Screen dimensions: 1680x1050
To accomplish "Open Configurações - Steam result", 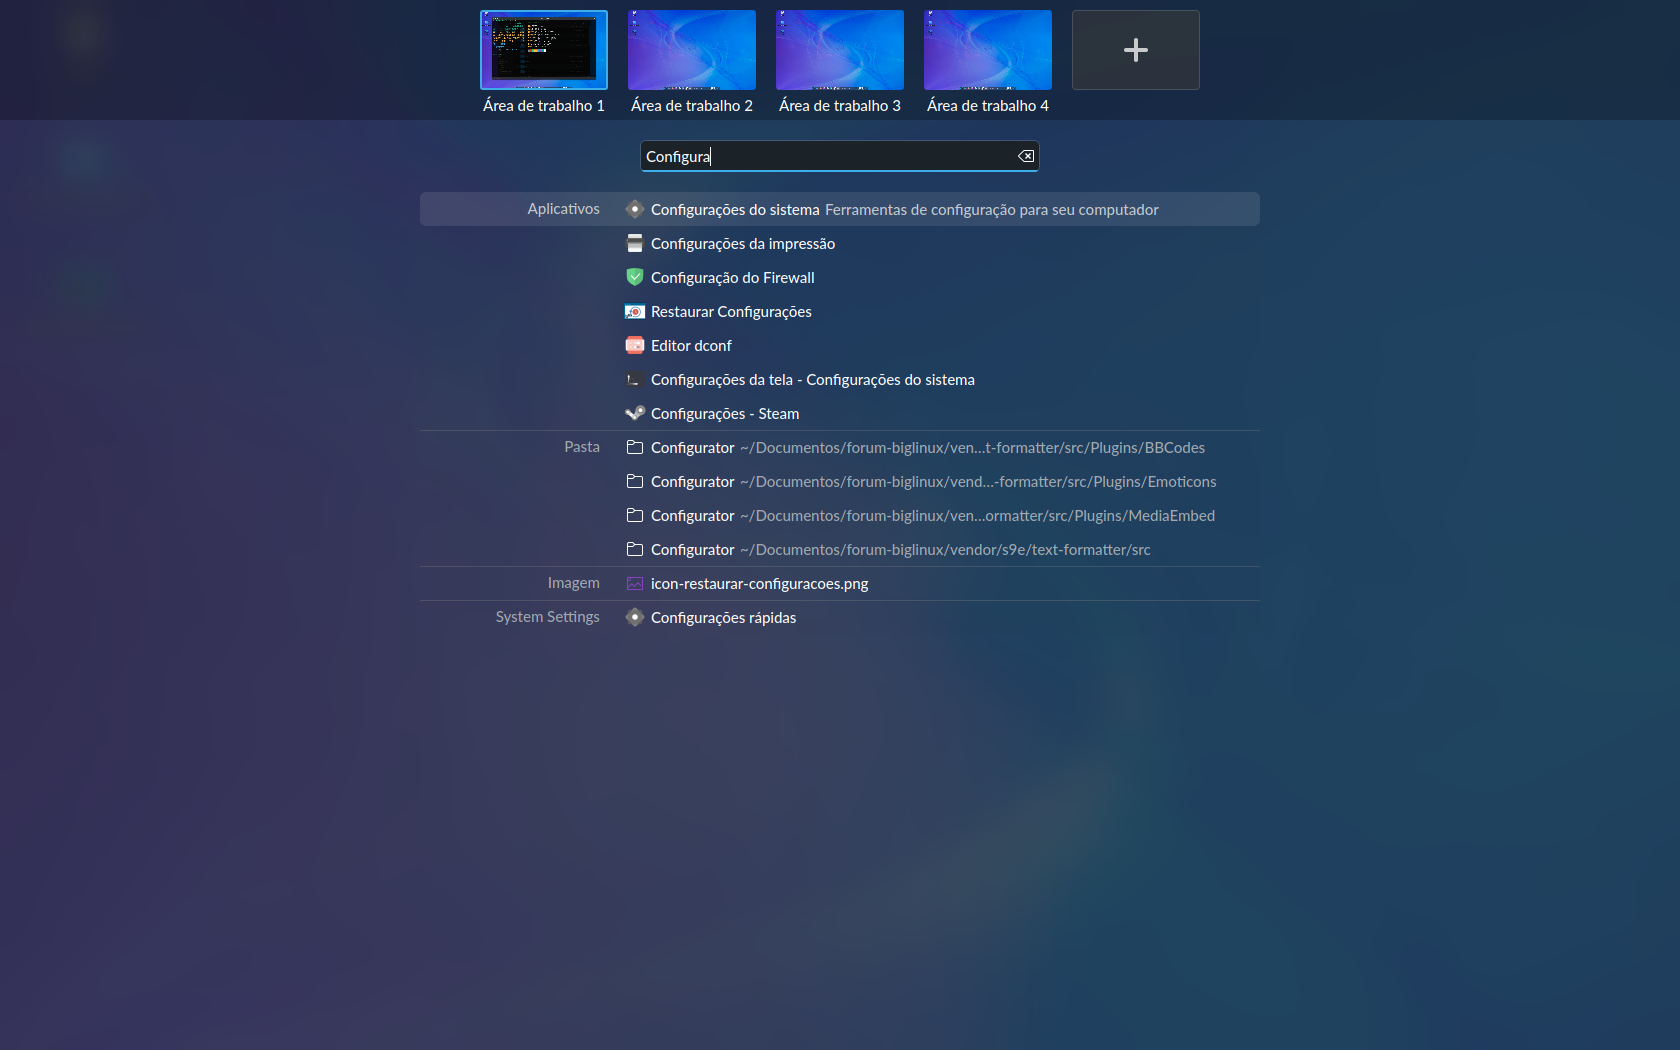I will point(840,413).
